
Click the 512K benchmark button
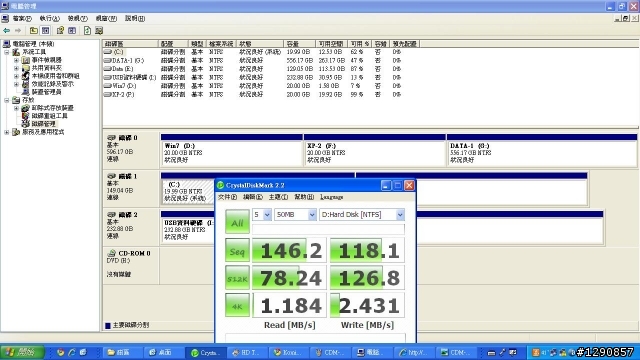[x=237, y=278]
